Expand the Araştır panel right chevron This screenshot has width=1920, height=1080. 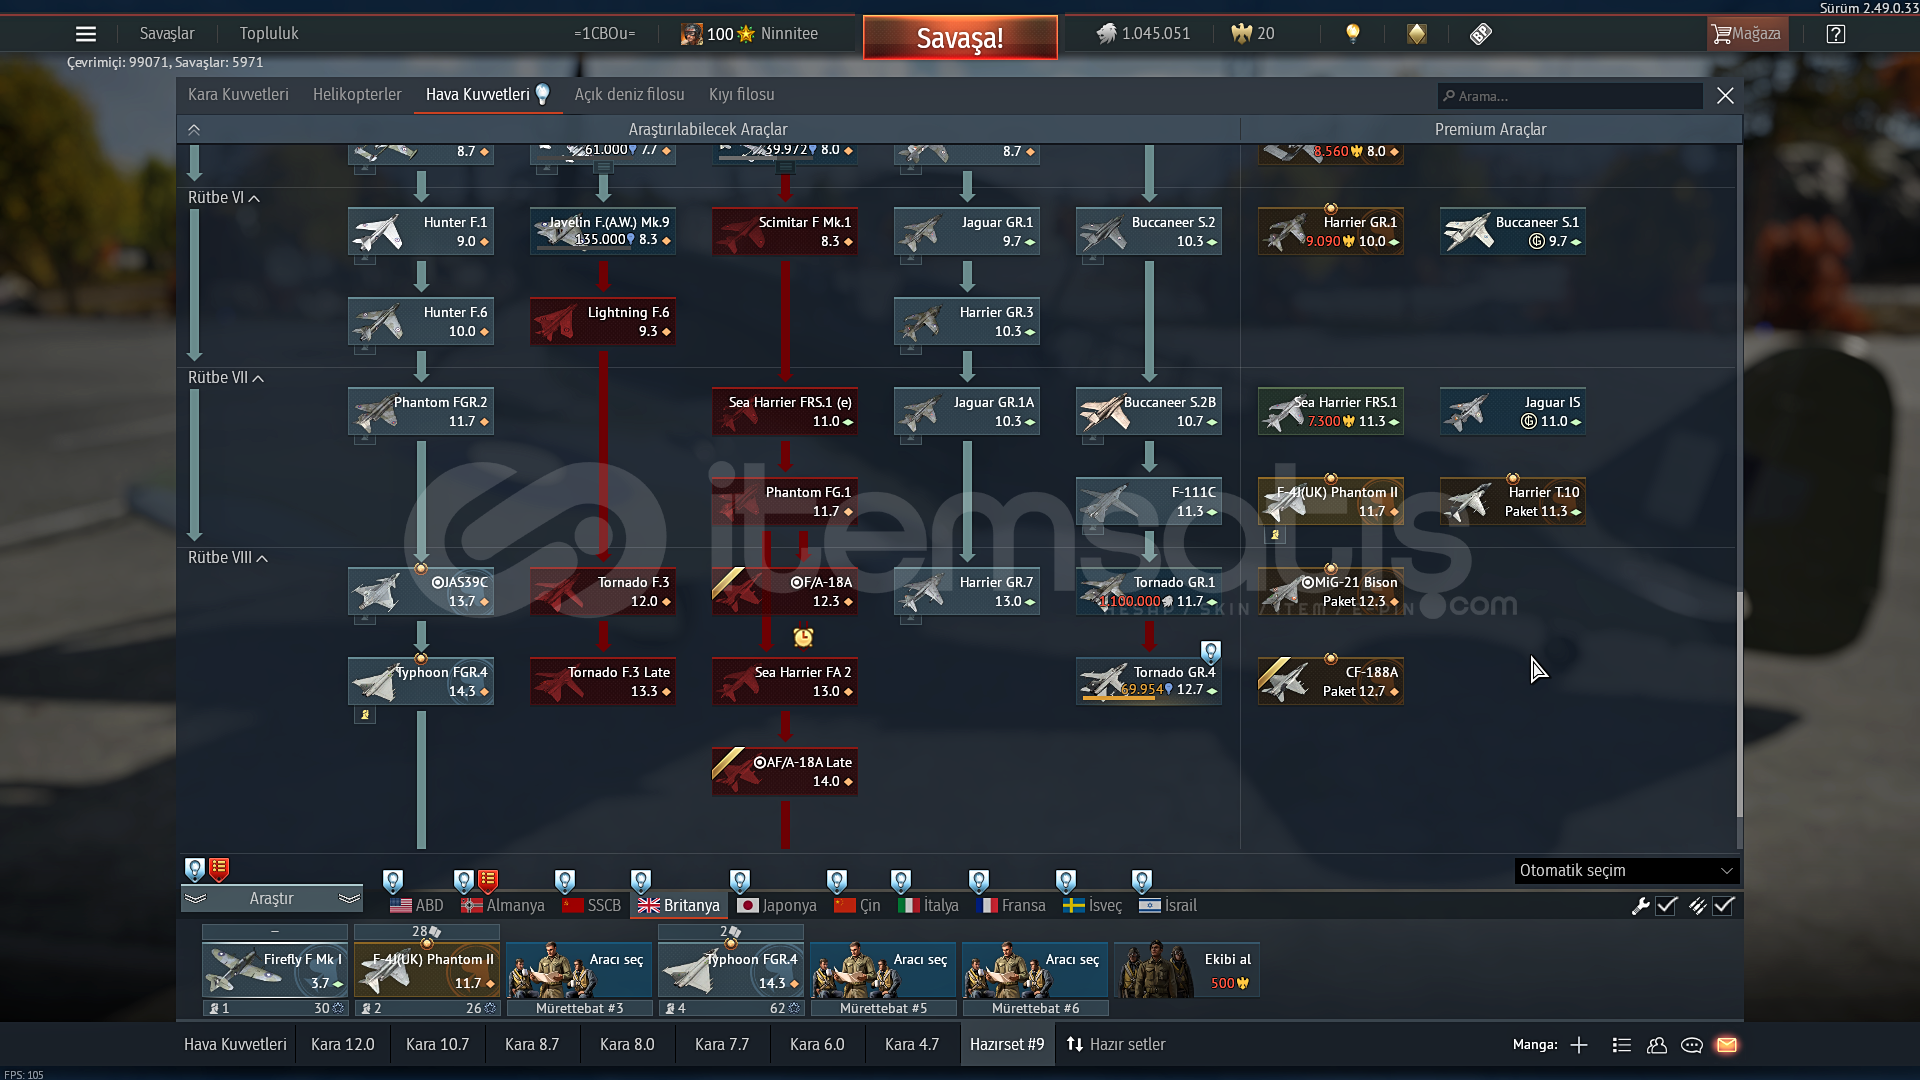click(x=349, y=899)
